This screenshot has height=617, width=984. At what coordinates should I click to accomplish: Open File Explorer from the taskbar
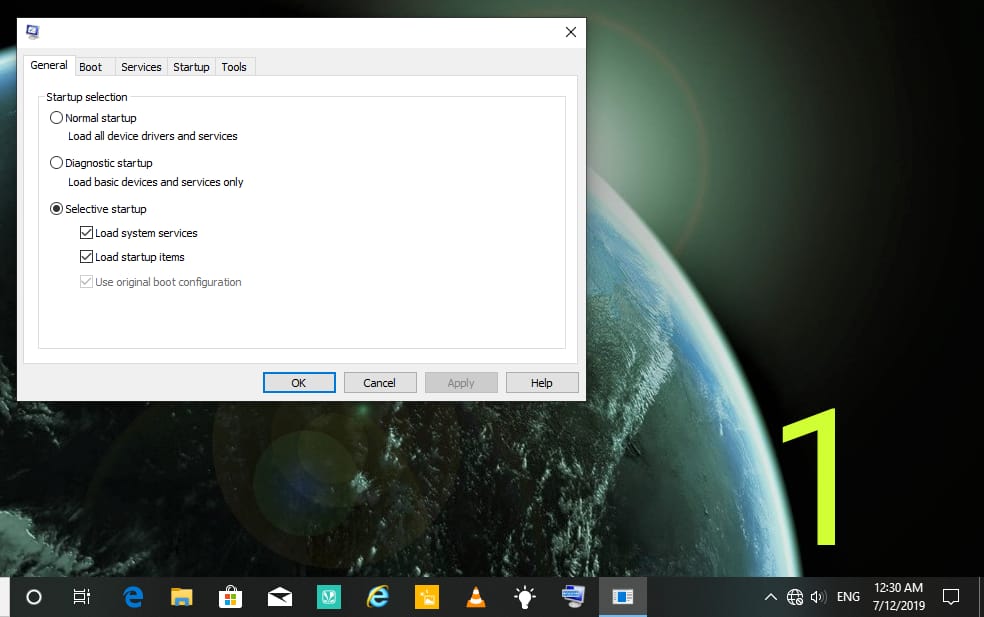tap(181, 597)
